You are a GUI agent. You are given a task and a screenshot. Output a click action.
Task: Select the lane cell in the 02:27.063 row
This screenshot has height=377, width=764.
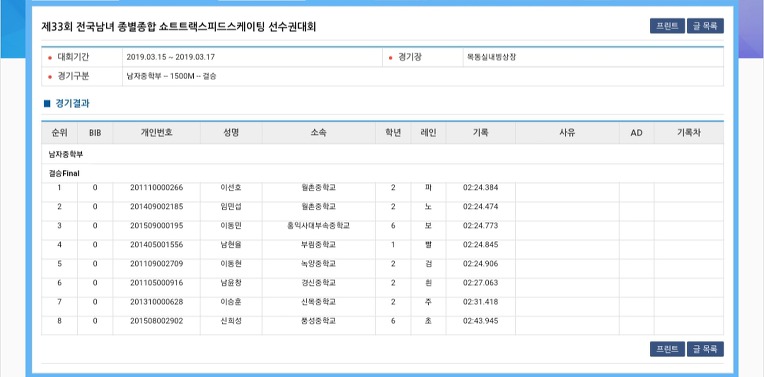[x=428, y=283]
